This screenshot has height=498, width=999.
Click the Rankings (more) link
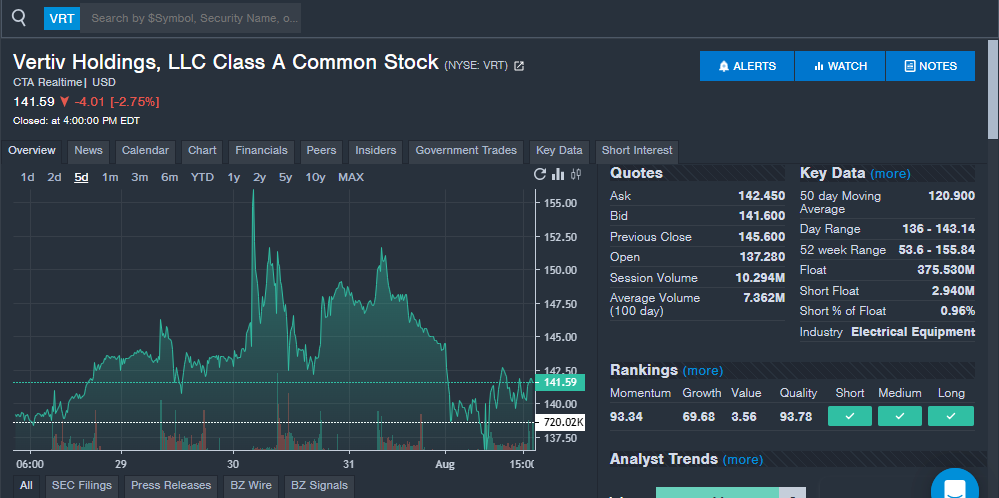(703, 371)
